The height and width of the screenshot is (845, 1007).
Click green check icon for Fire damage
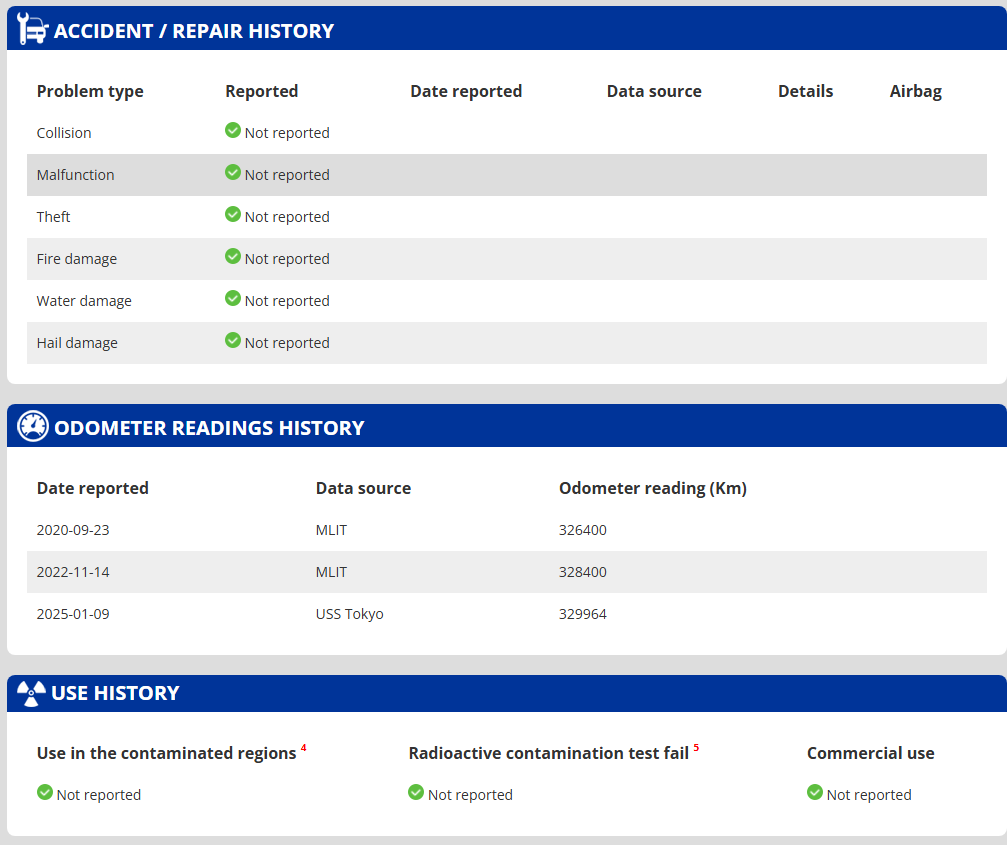pyautogui.click(x=233, y=257)
